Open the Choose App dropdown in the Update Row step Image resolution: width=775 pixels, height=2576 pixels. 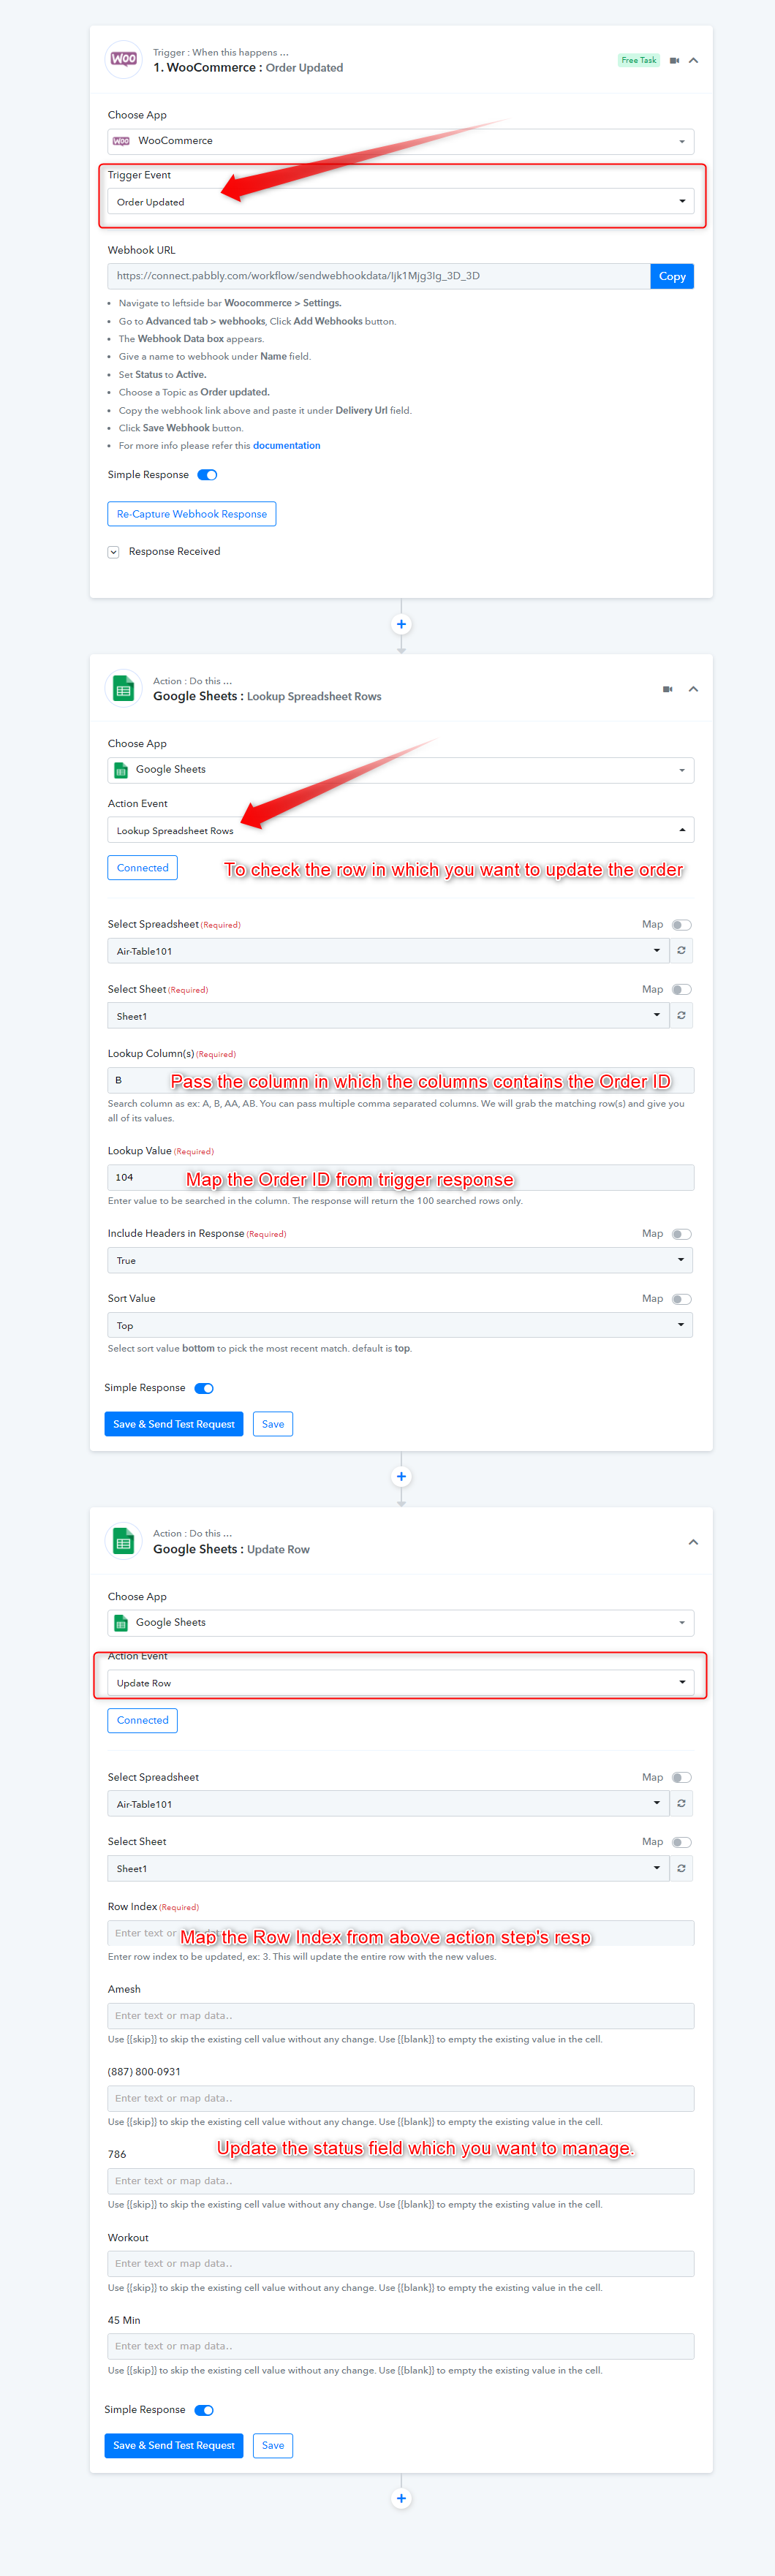(400, 1623)
